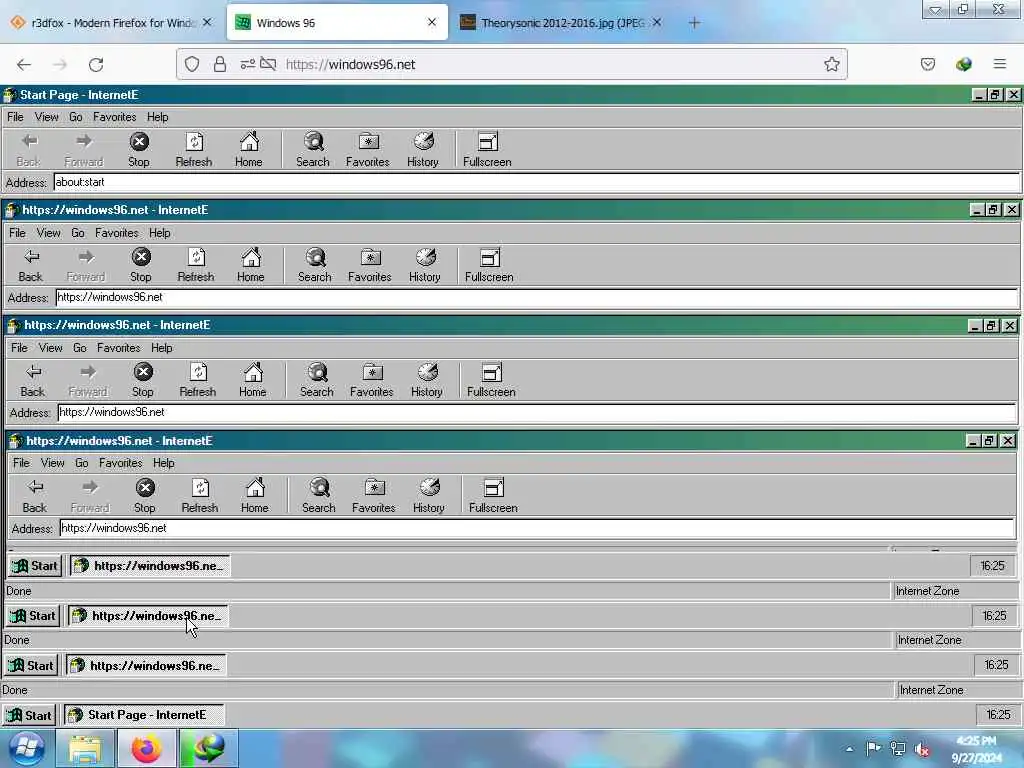Viewport: 1024px width, 768px height.
Task: Open History in the Start Page window
Action: (423, 150)
